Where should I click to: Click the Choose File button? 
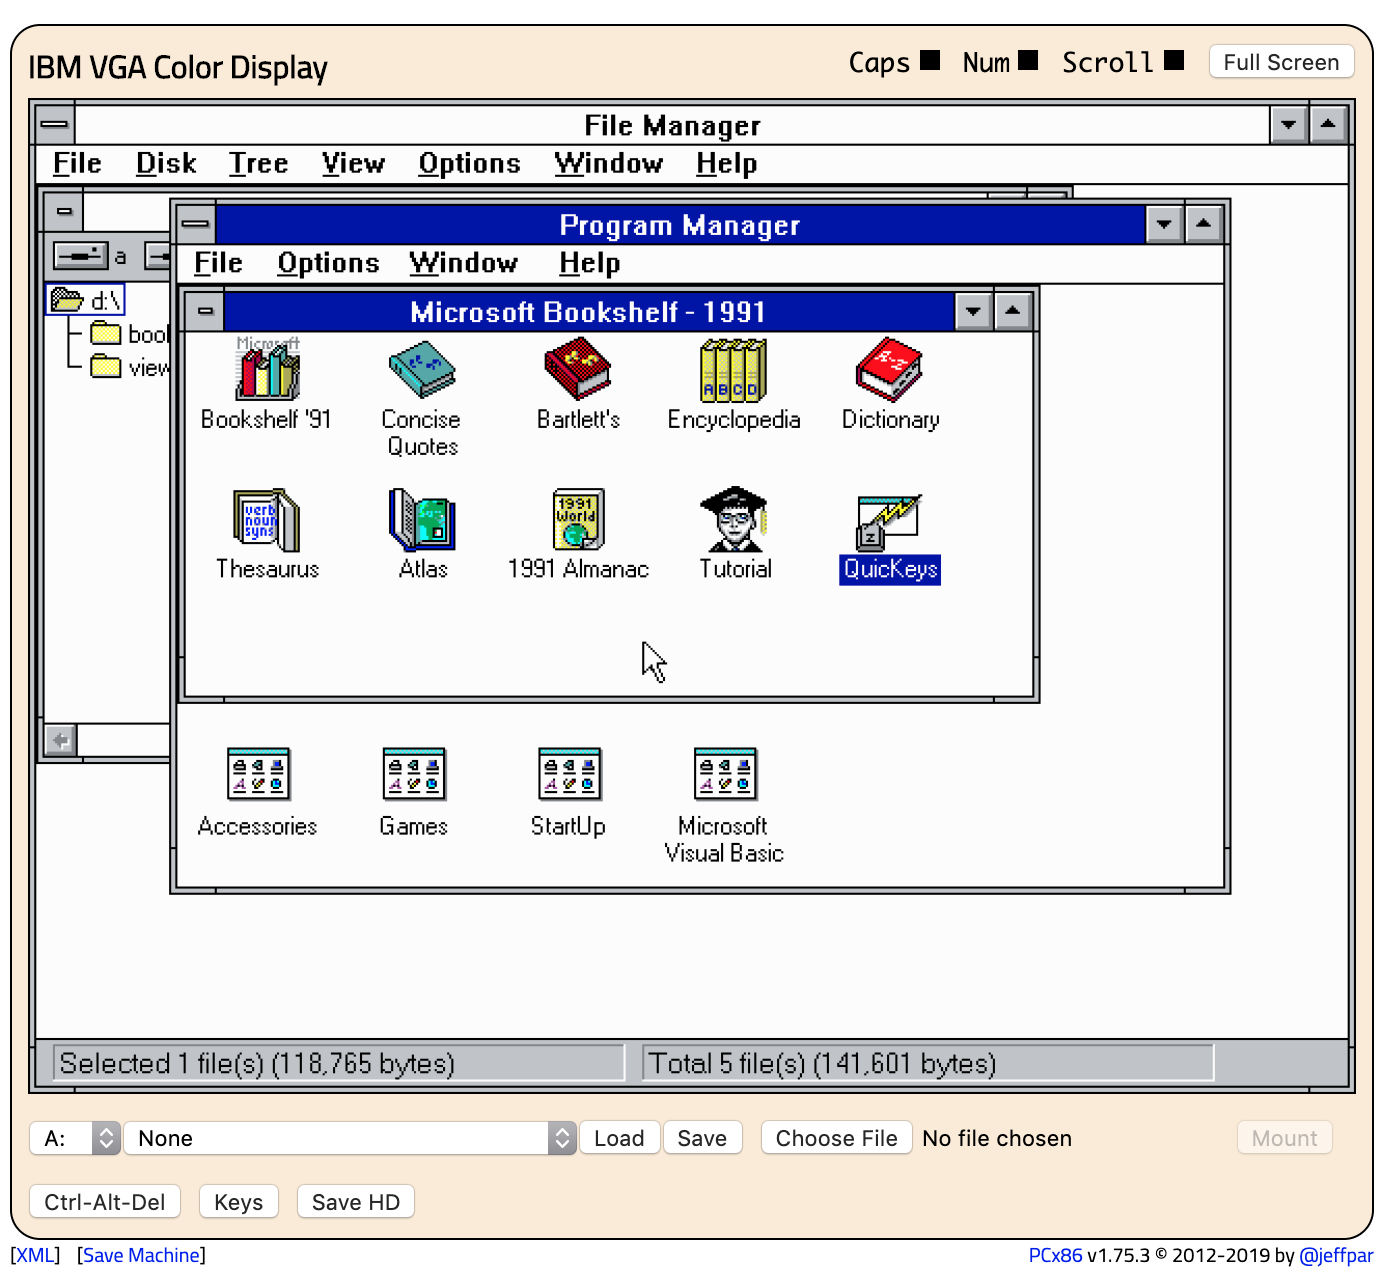point(836,1138)
